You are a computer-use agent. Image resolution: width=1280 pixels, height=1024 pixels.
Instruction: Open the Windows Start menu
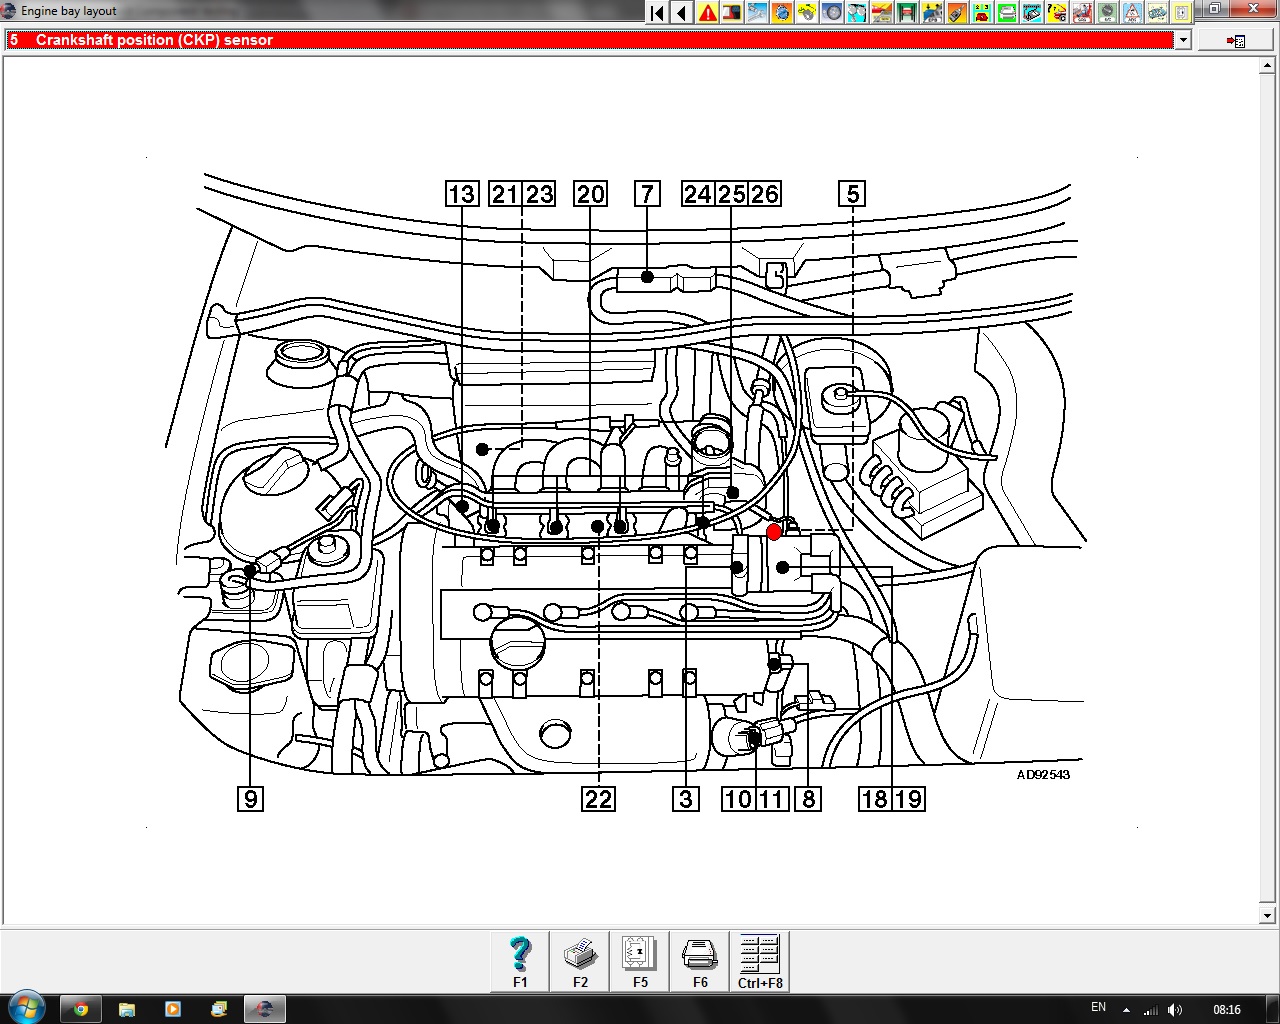point(26,1008)
